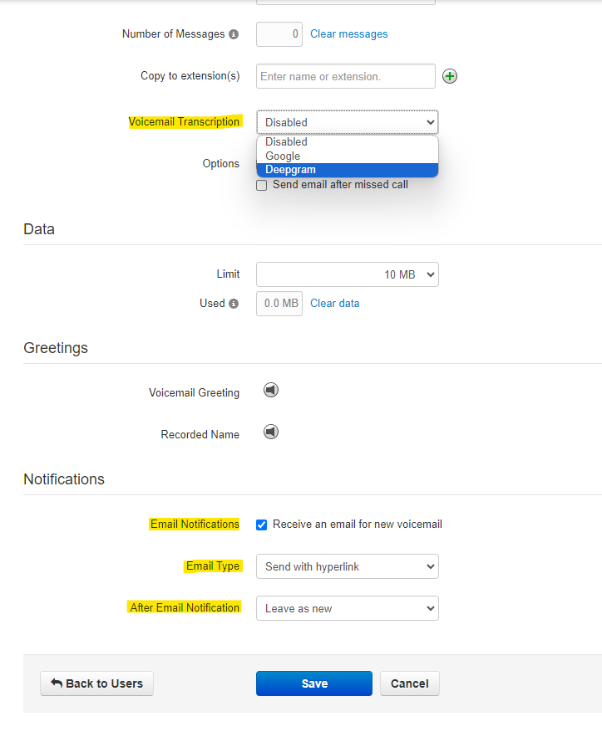This screenshot has height=732, width=602.
Task: Uncheck Receive an email for new voicemail
Action: (x=261, y=525)
